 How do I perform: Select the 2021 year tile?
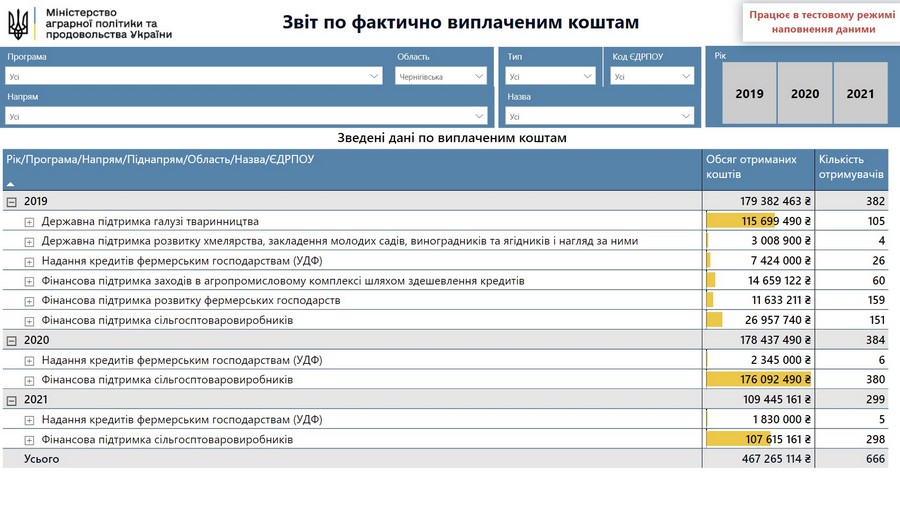(860, 93)
